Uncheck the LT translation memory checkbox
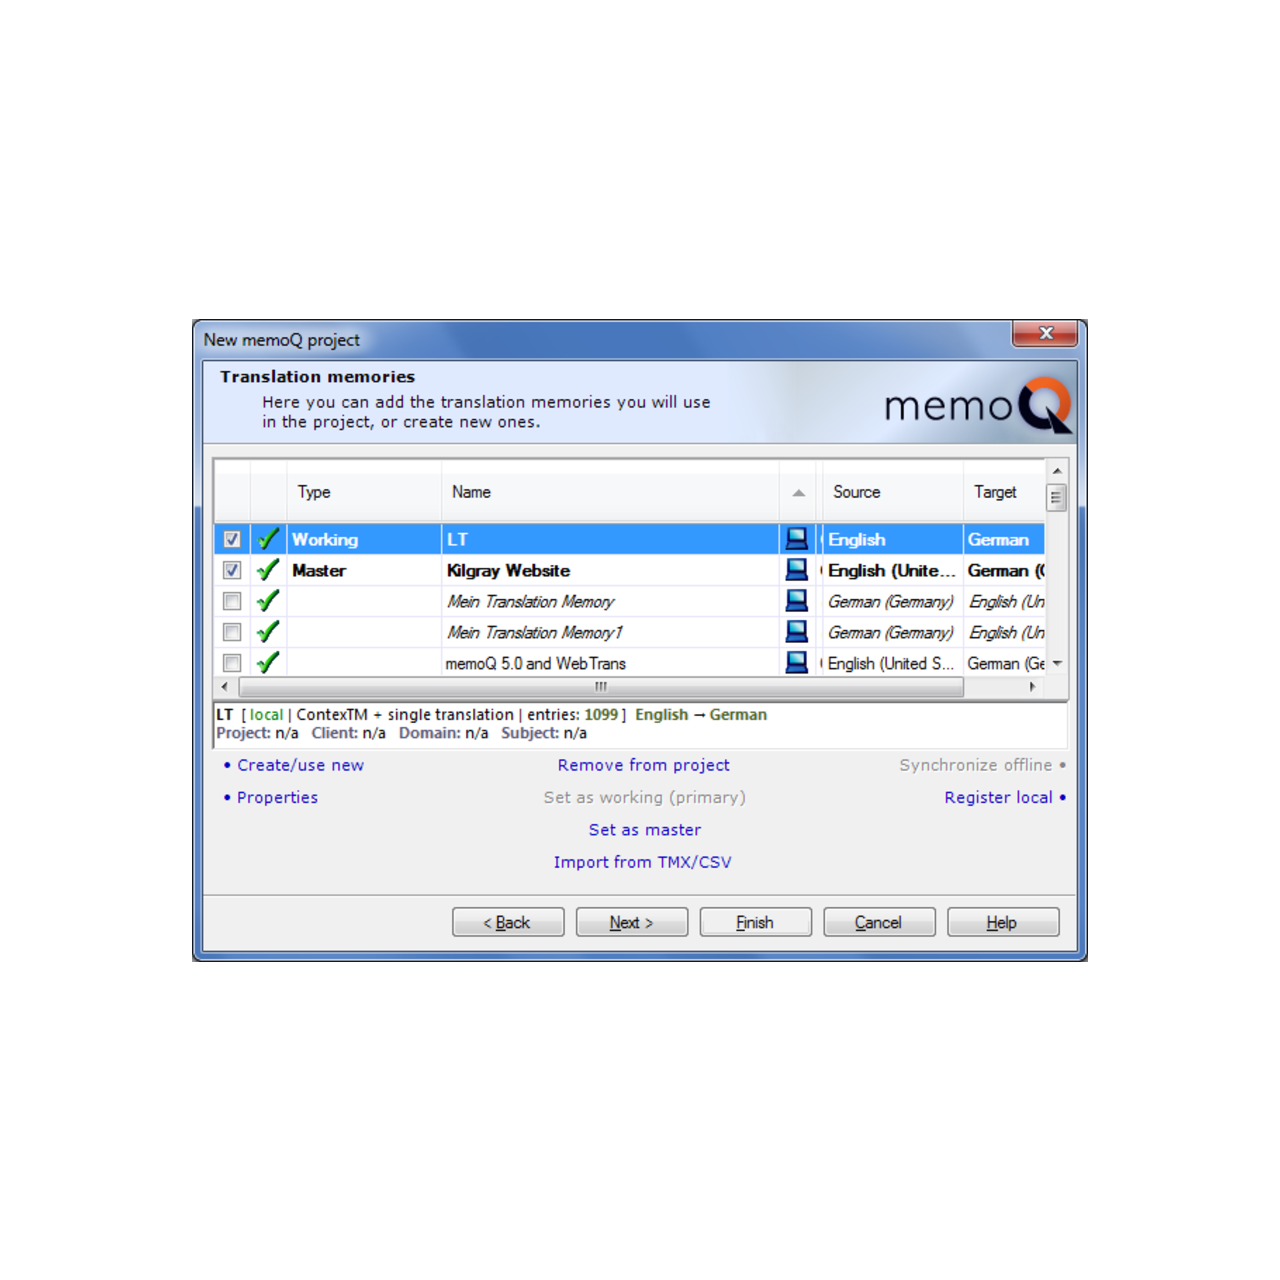Screen dimensions: 1280x1280 coord(231,538)
